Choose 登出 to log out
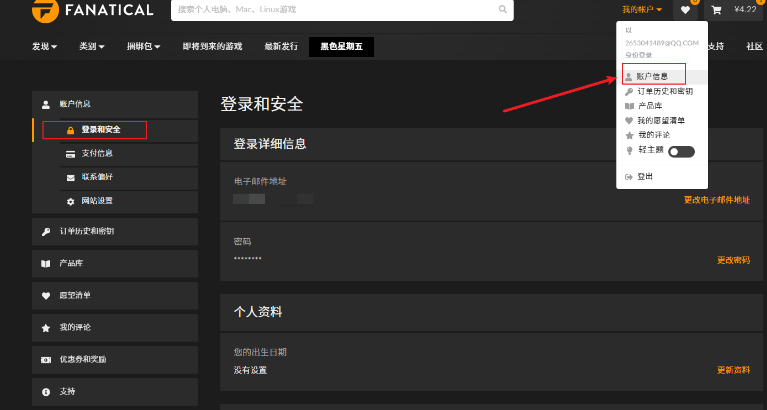Image resolution: width=767 pixels, height=410 pixels. click(662, 177)
